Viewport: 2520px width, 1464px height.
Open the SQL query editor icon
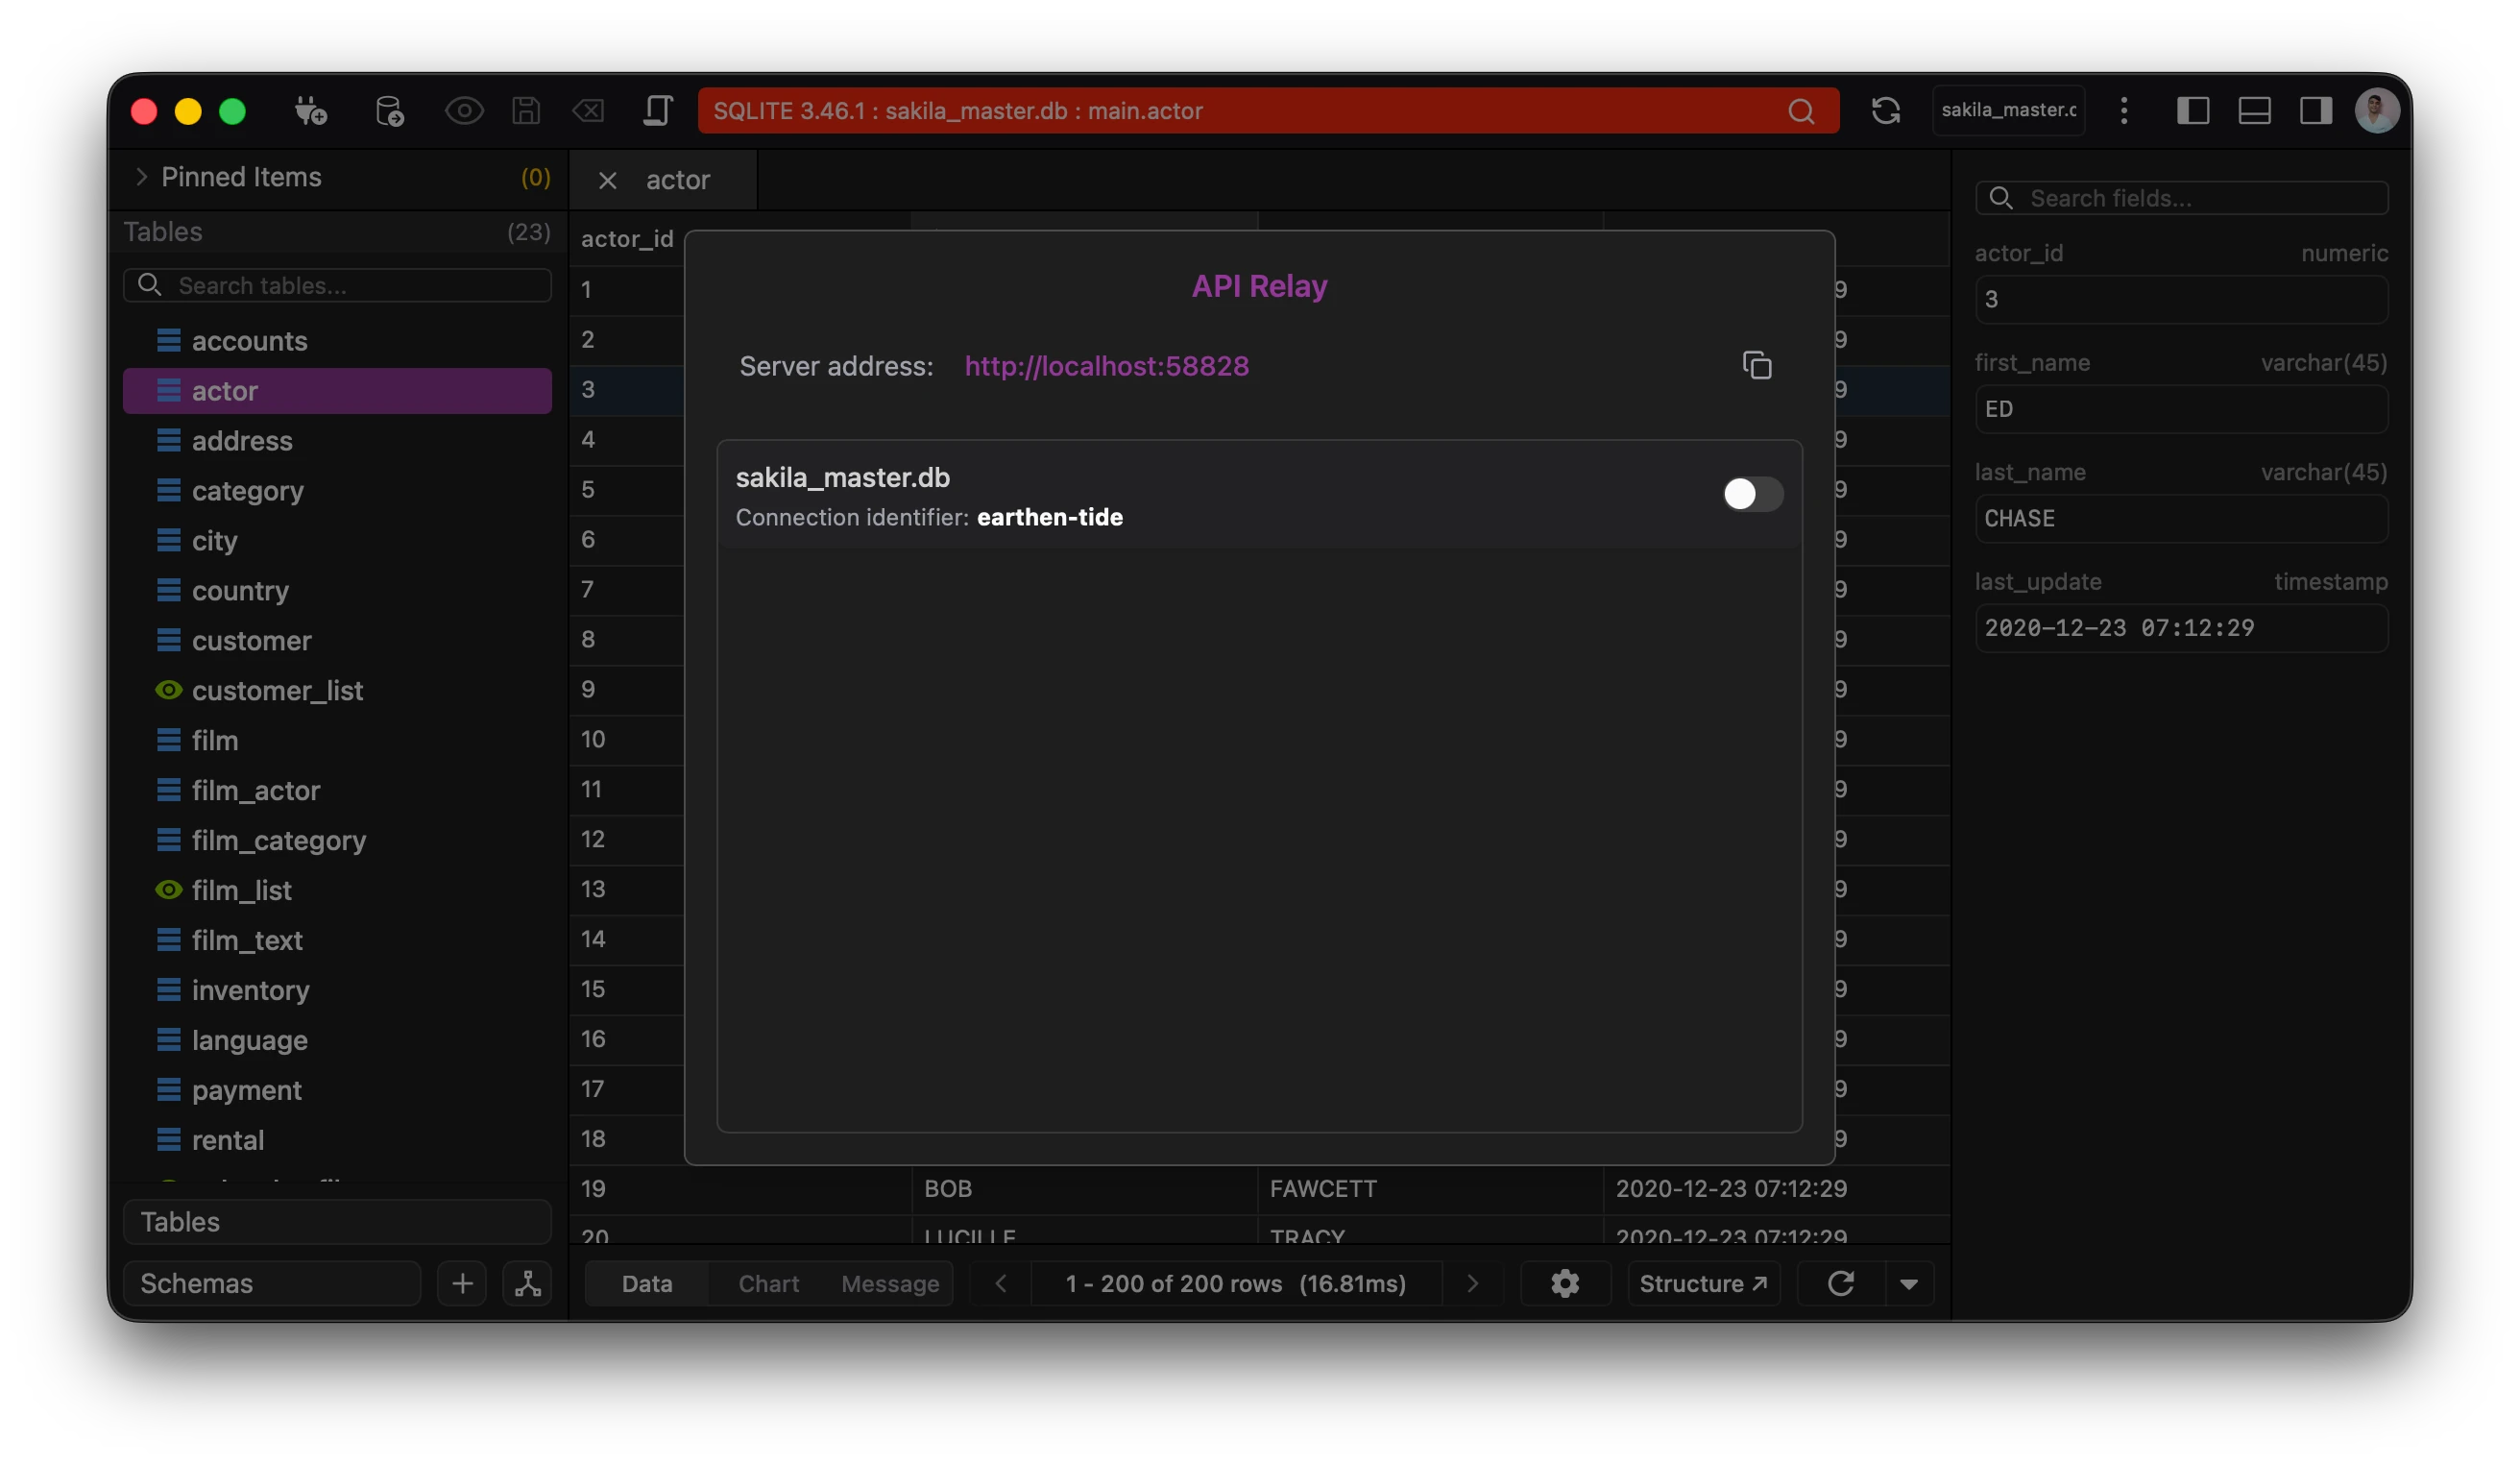(658, 111)
